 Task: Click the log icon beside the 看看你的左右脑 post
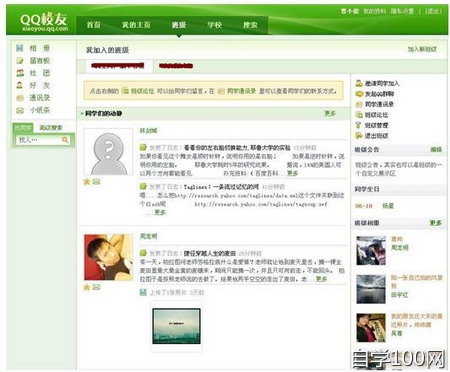(x=143, y=147)
